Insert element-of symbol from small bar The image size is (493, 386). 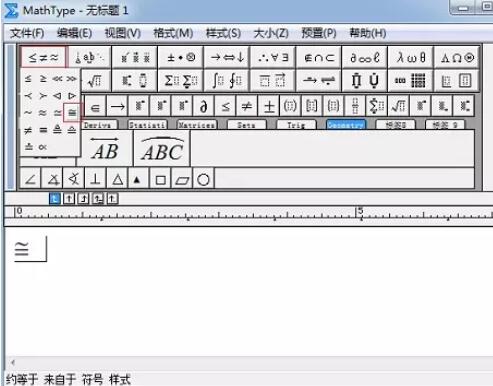pos(95,107)
